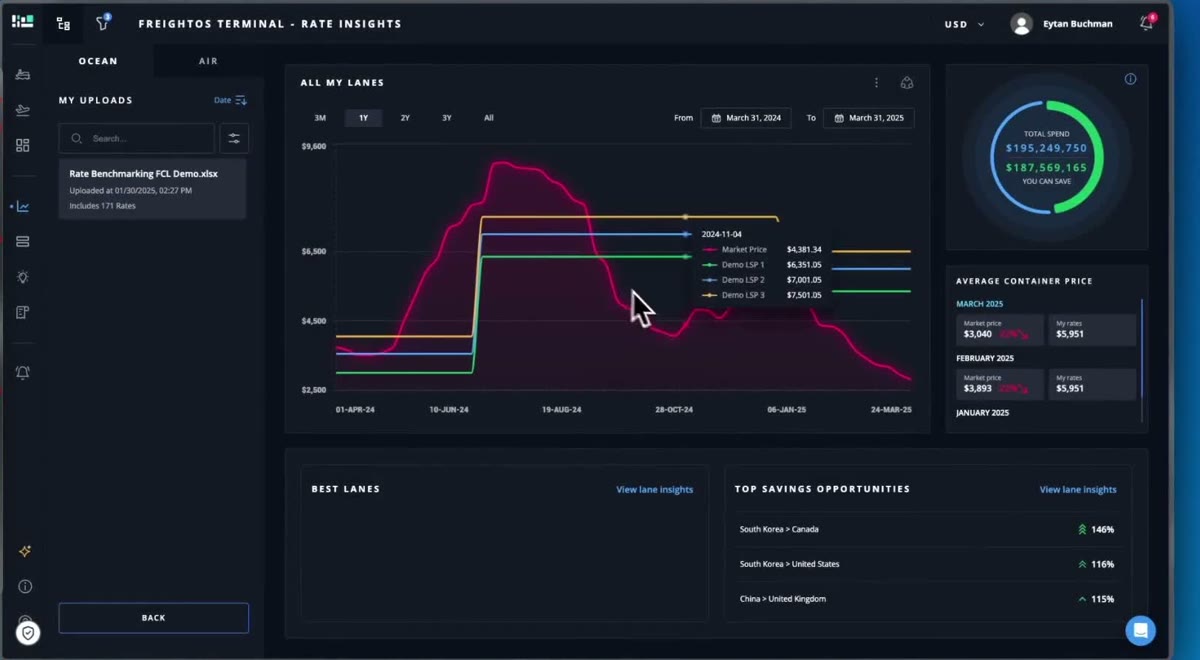Viewport: 1200px width, 660px height.
Task: Click the Back button
Action: tap(153, 618)
